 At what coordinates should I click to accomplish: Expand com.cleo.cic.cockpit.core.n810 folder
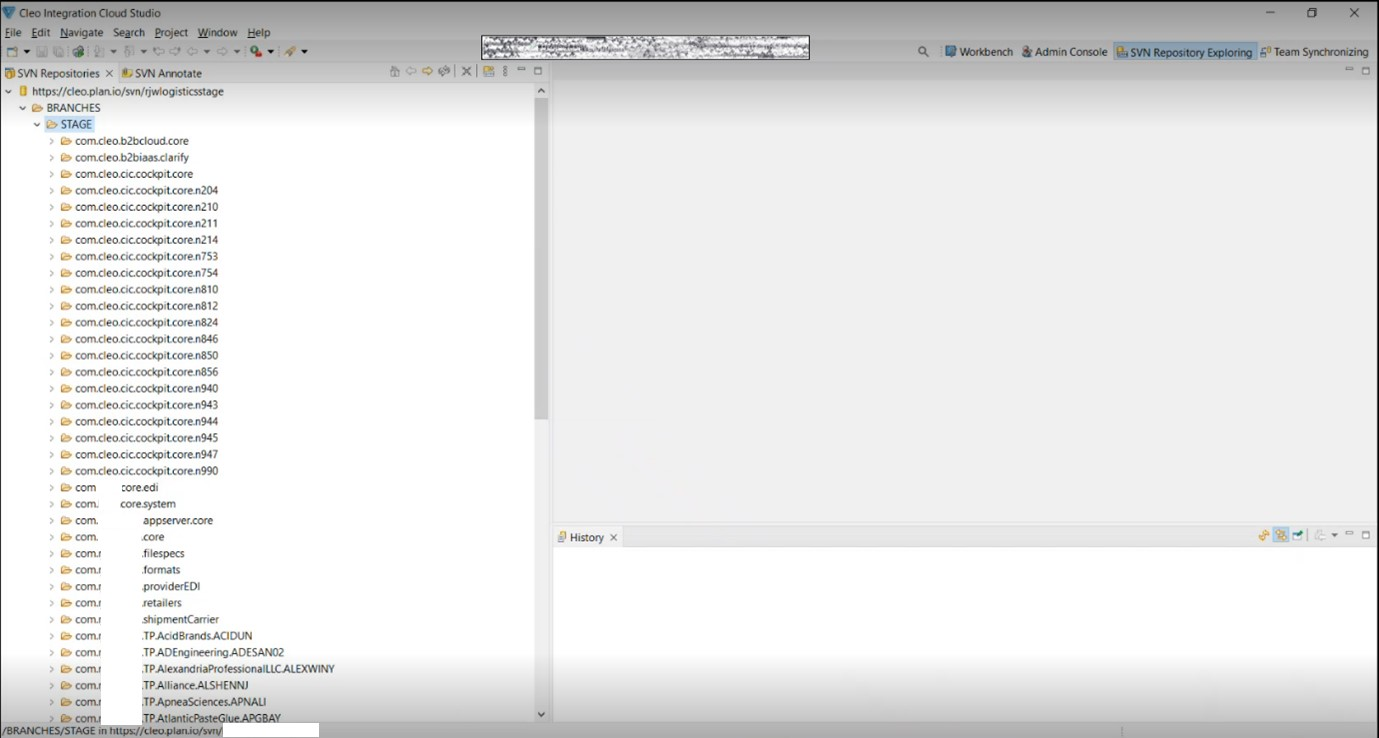coord(52,289)
